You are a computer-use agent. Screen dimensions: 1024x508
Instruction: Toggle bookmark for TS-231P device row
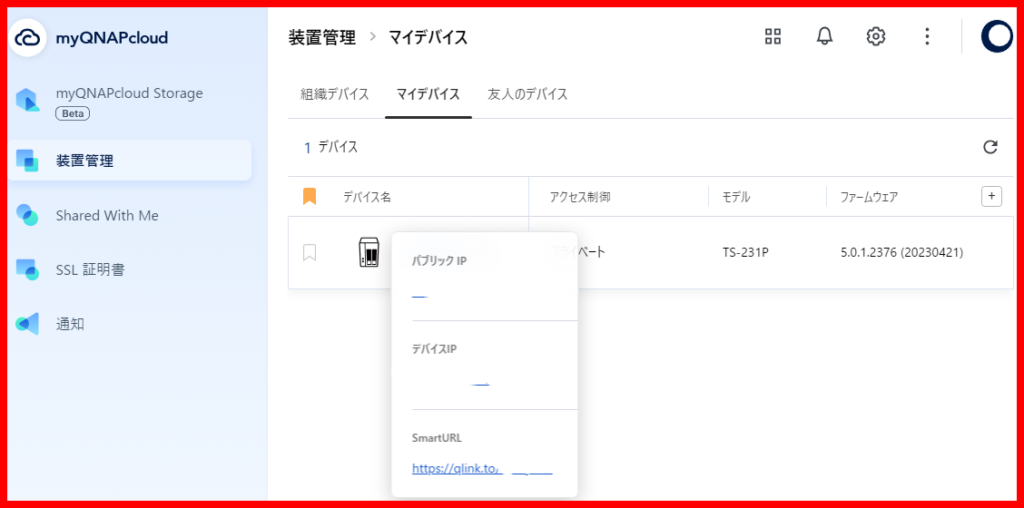[x=310, y=252]
